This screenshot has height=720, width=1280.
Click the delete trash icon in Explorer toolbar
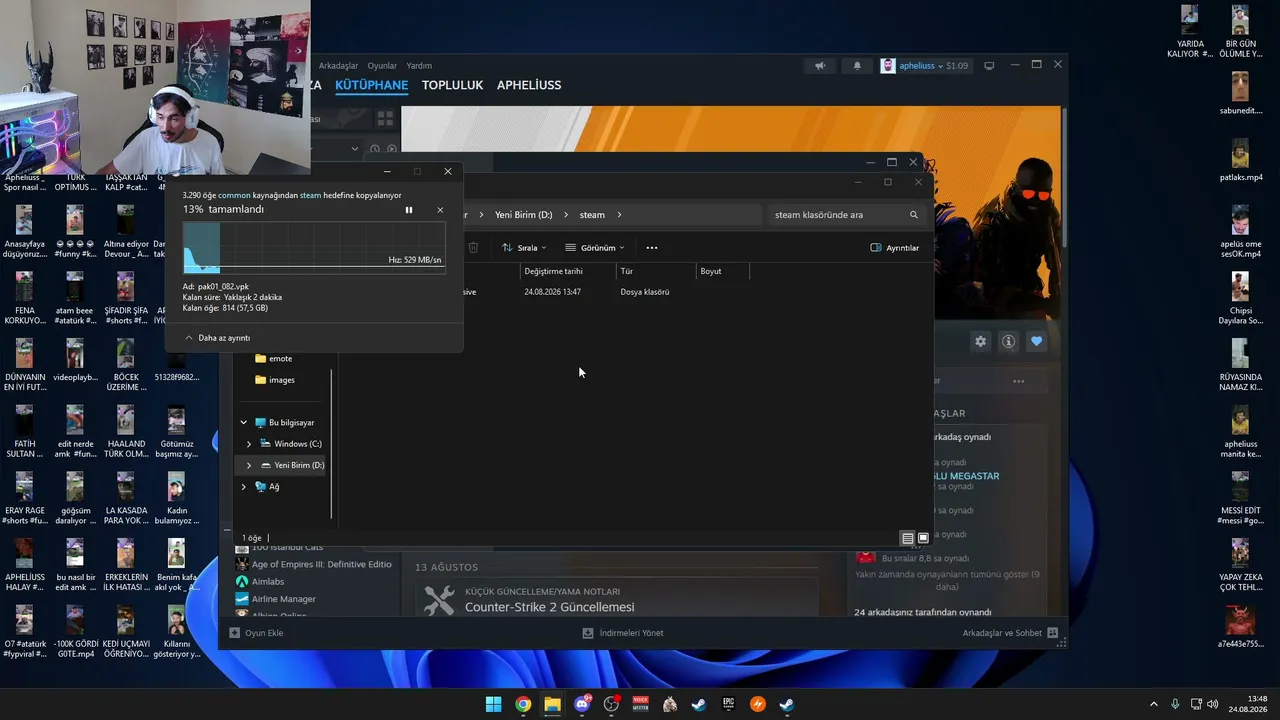[474, 247]
